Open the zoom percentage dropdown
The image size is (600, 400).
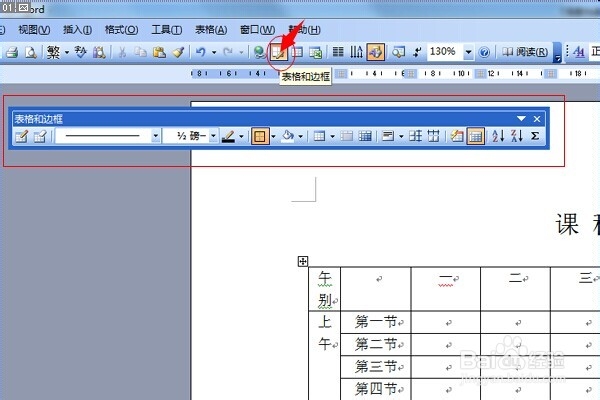[468, 52]
